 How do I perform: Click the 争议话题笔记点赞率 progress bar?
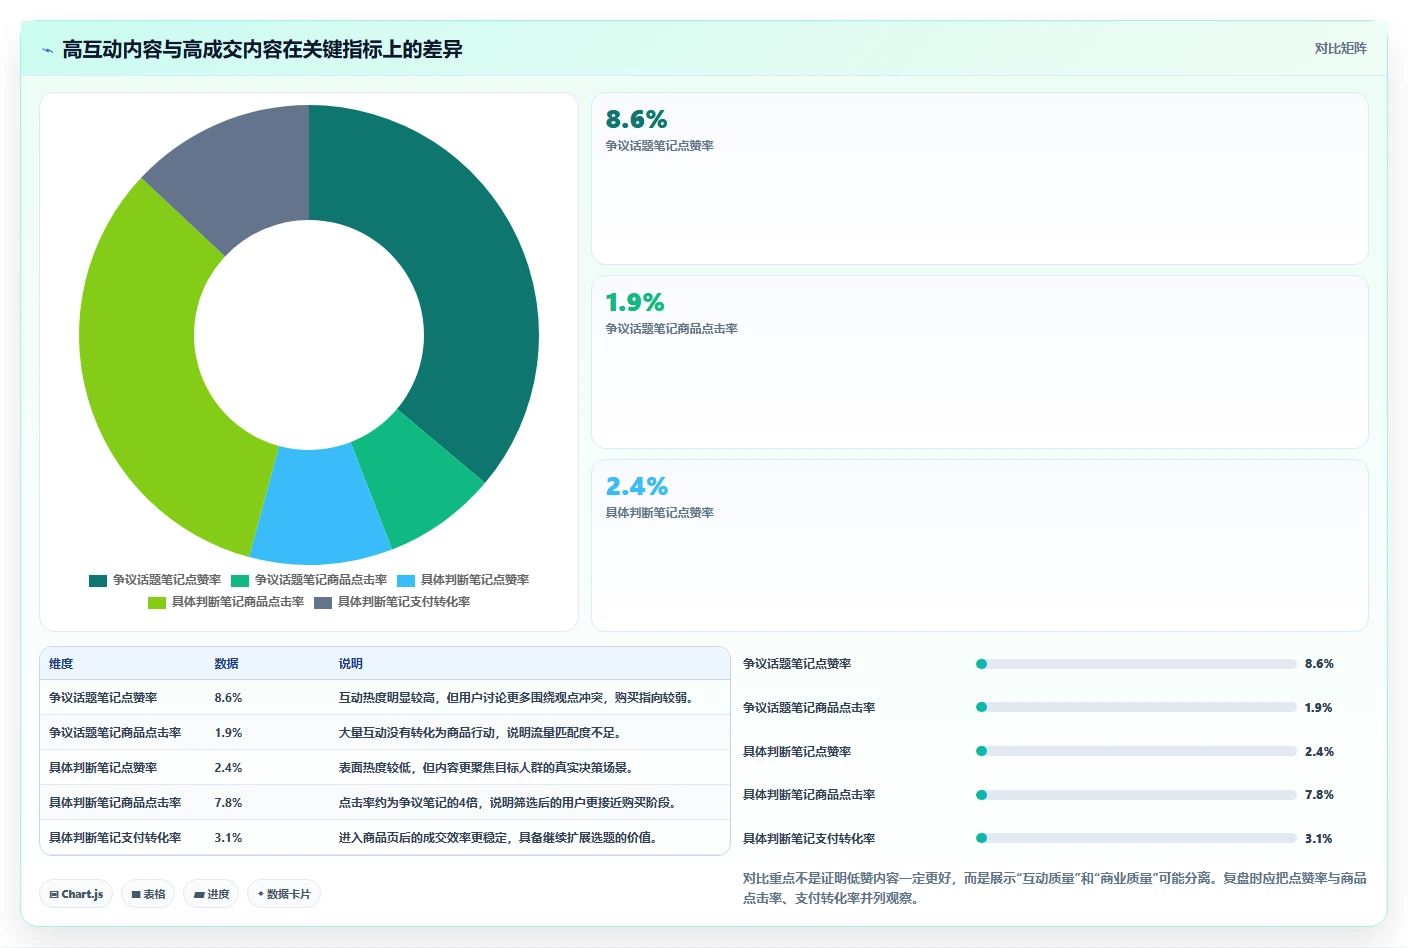coord(1136,664)
